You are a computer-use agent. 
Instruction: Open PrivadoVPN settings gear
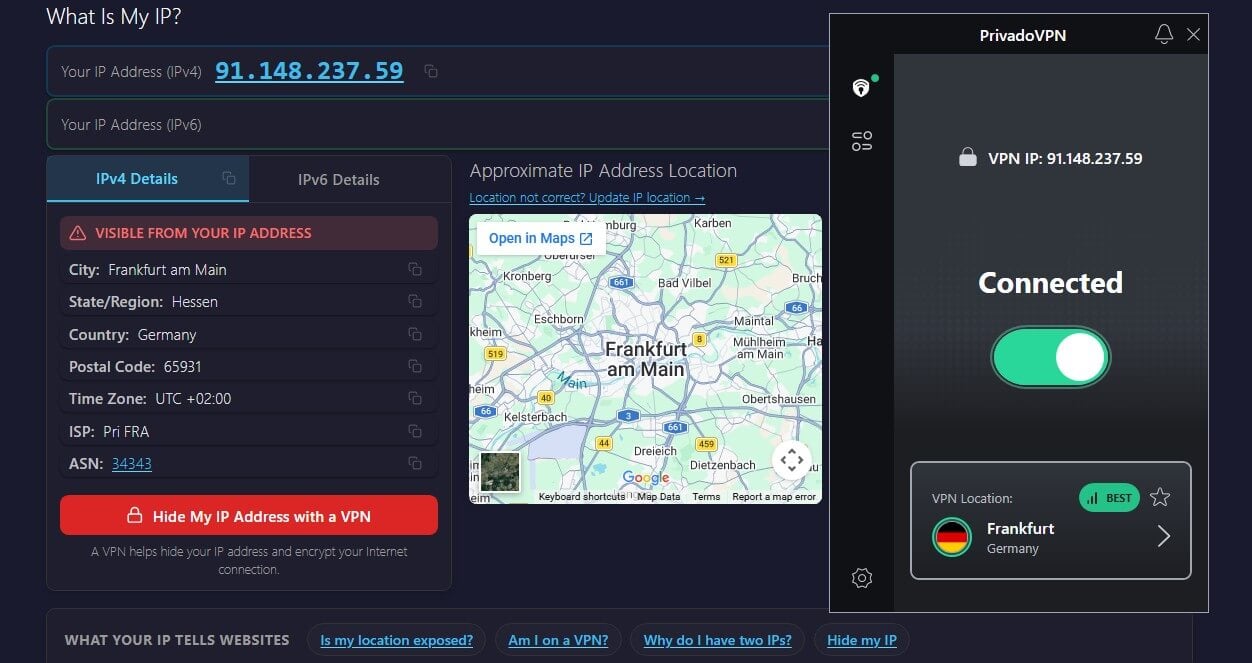862,577
